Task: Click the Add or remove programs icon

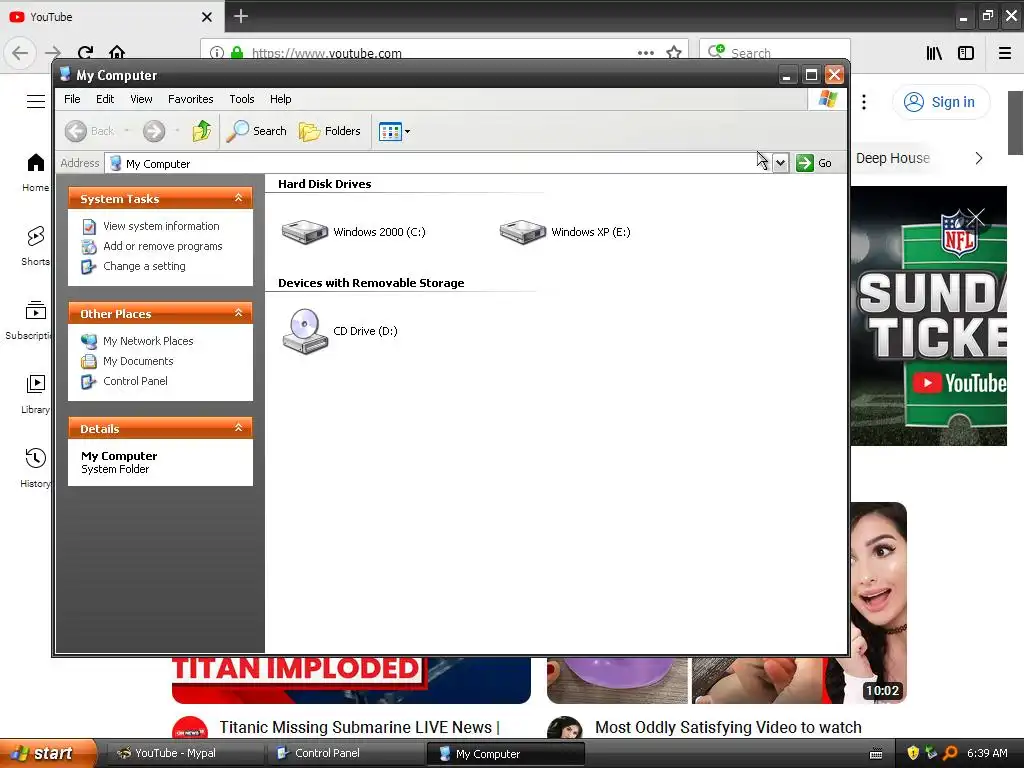Action: tap(89, 247)
